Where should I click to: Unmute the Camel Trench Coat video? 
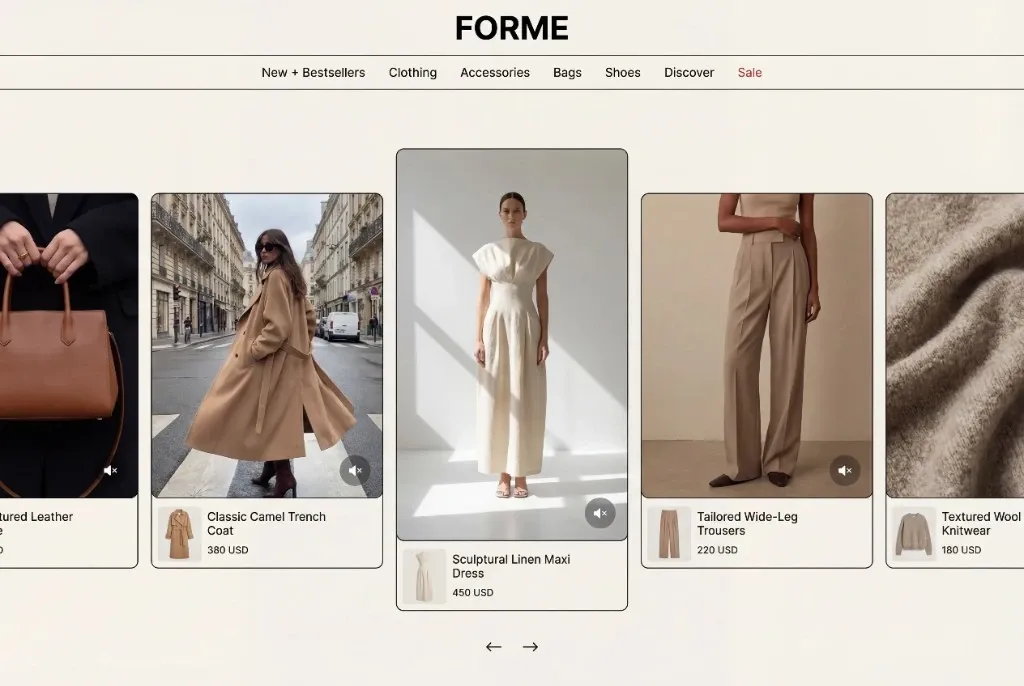[x=355, y=470]
